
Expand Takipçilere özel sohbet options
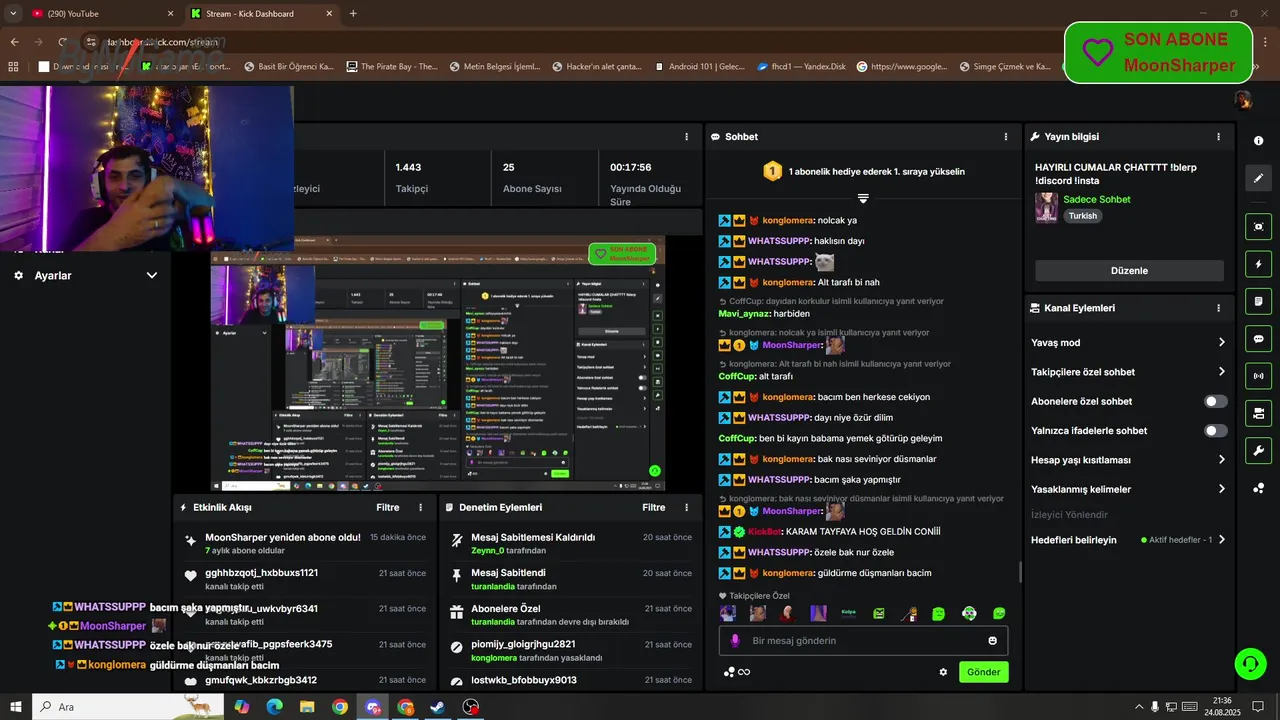[1221, 372]
